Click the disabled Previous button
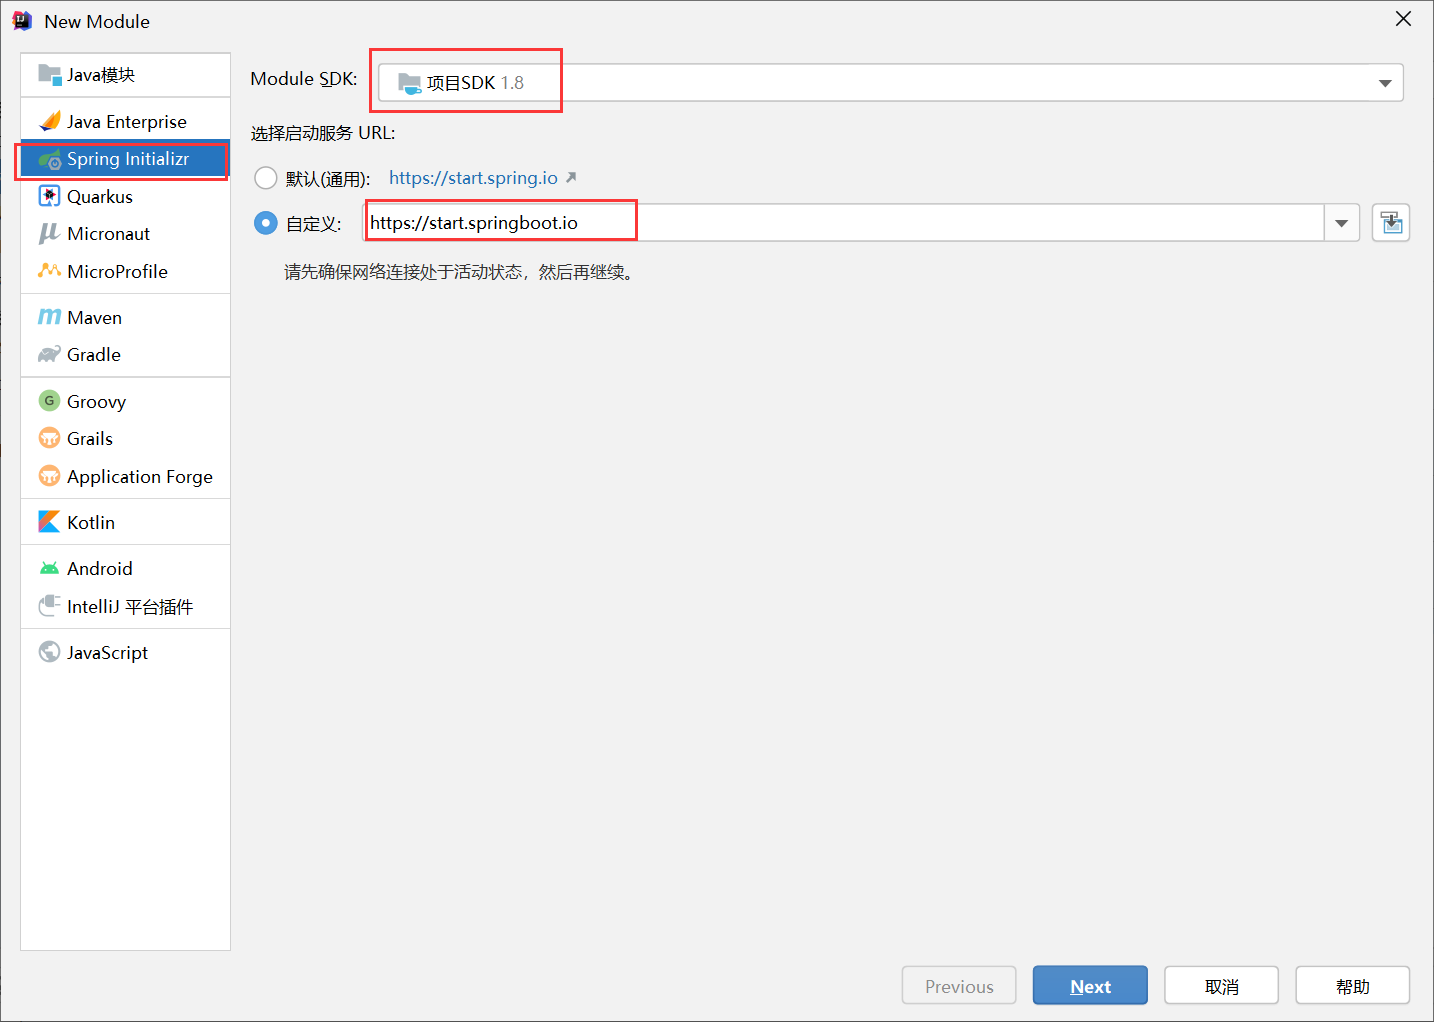 click(959, 986)
